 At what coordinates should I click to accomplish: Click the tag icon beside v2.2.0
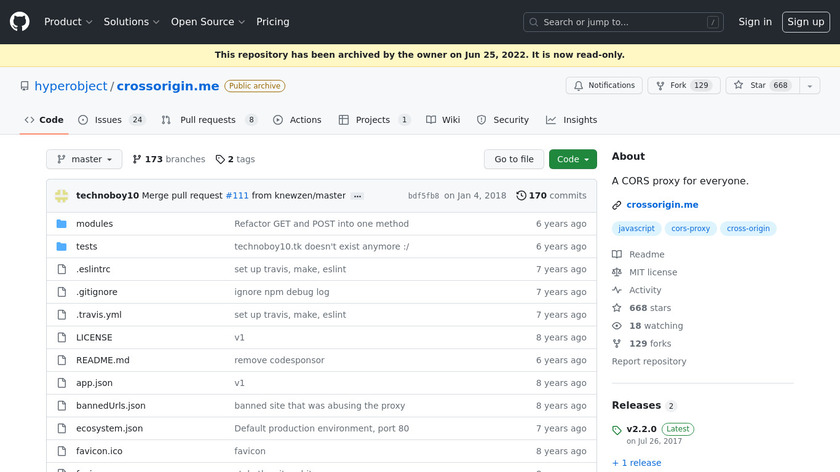[x=617, y=430]
